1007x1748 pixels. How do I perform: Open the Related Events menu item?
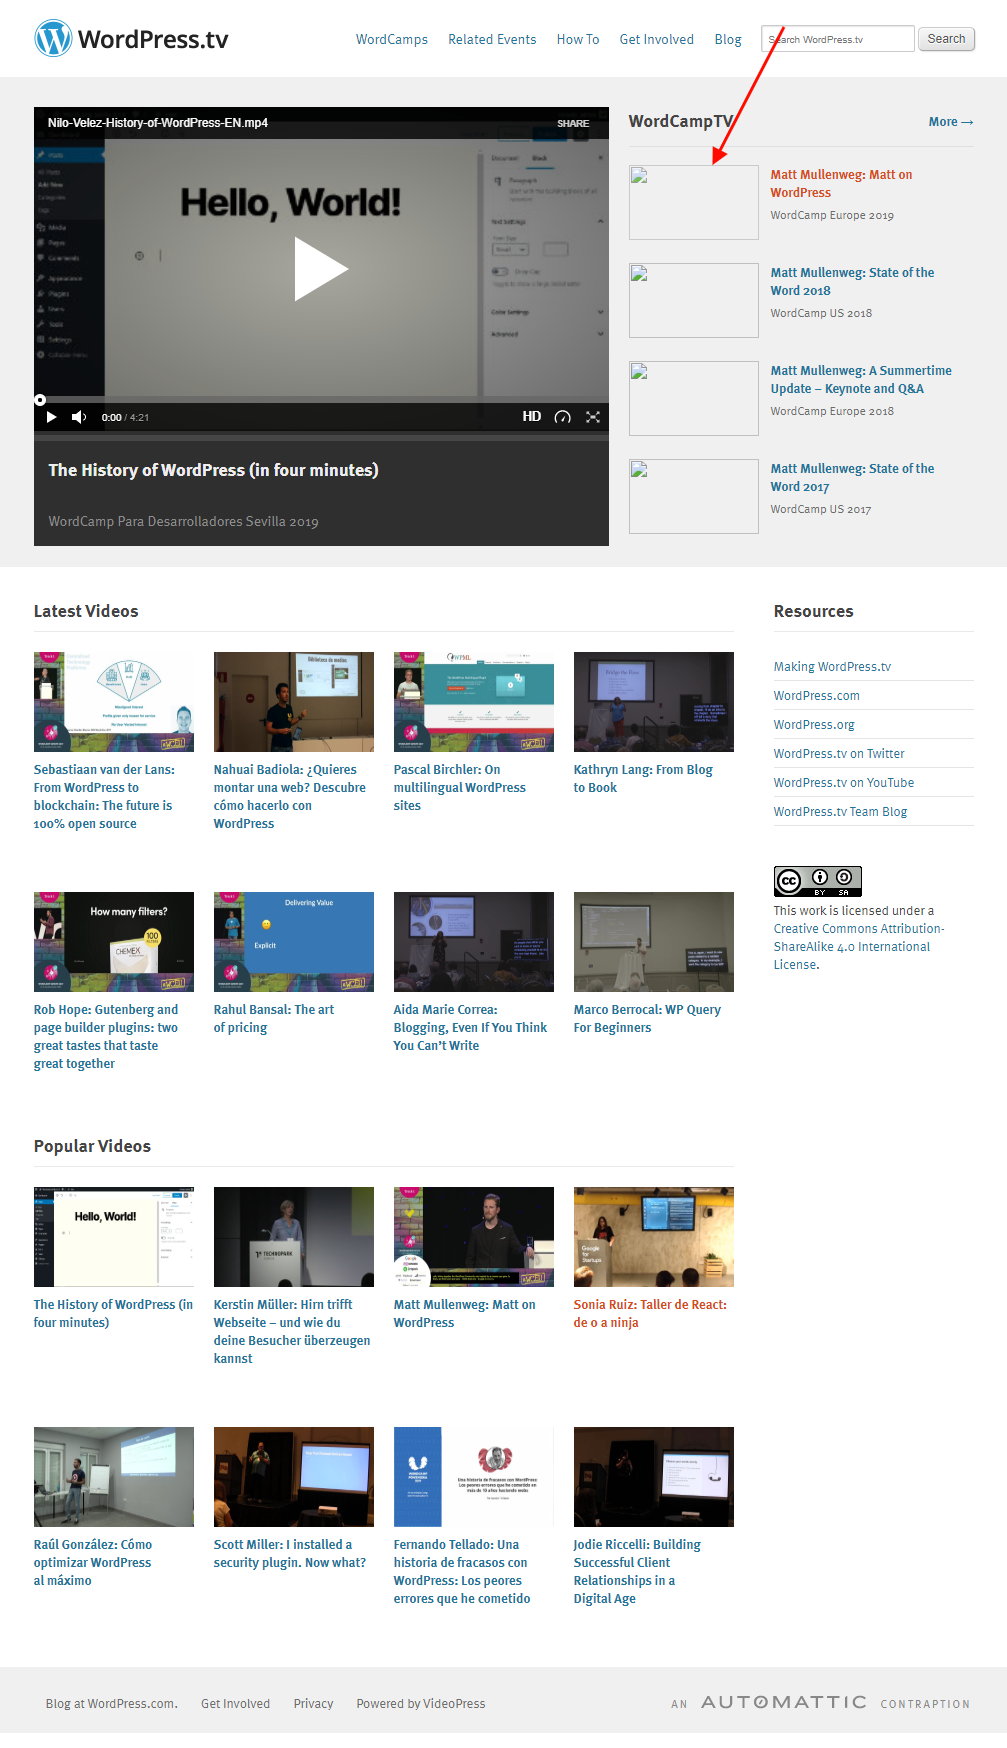492,40
